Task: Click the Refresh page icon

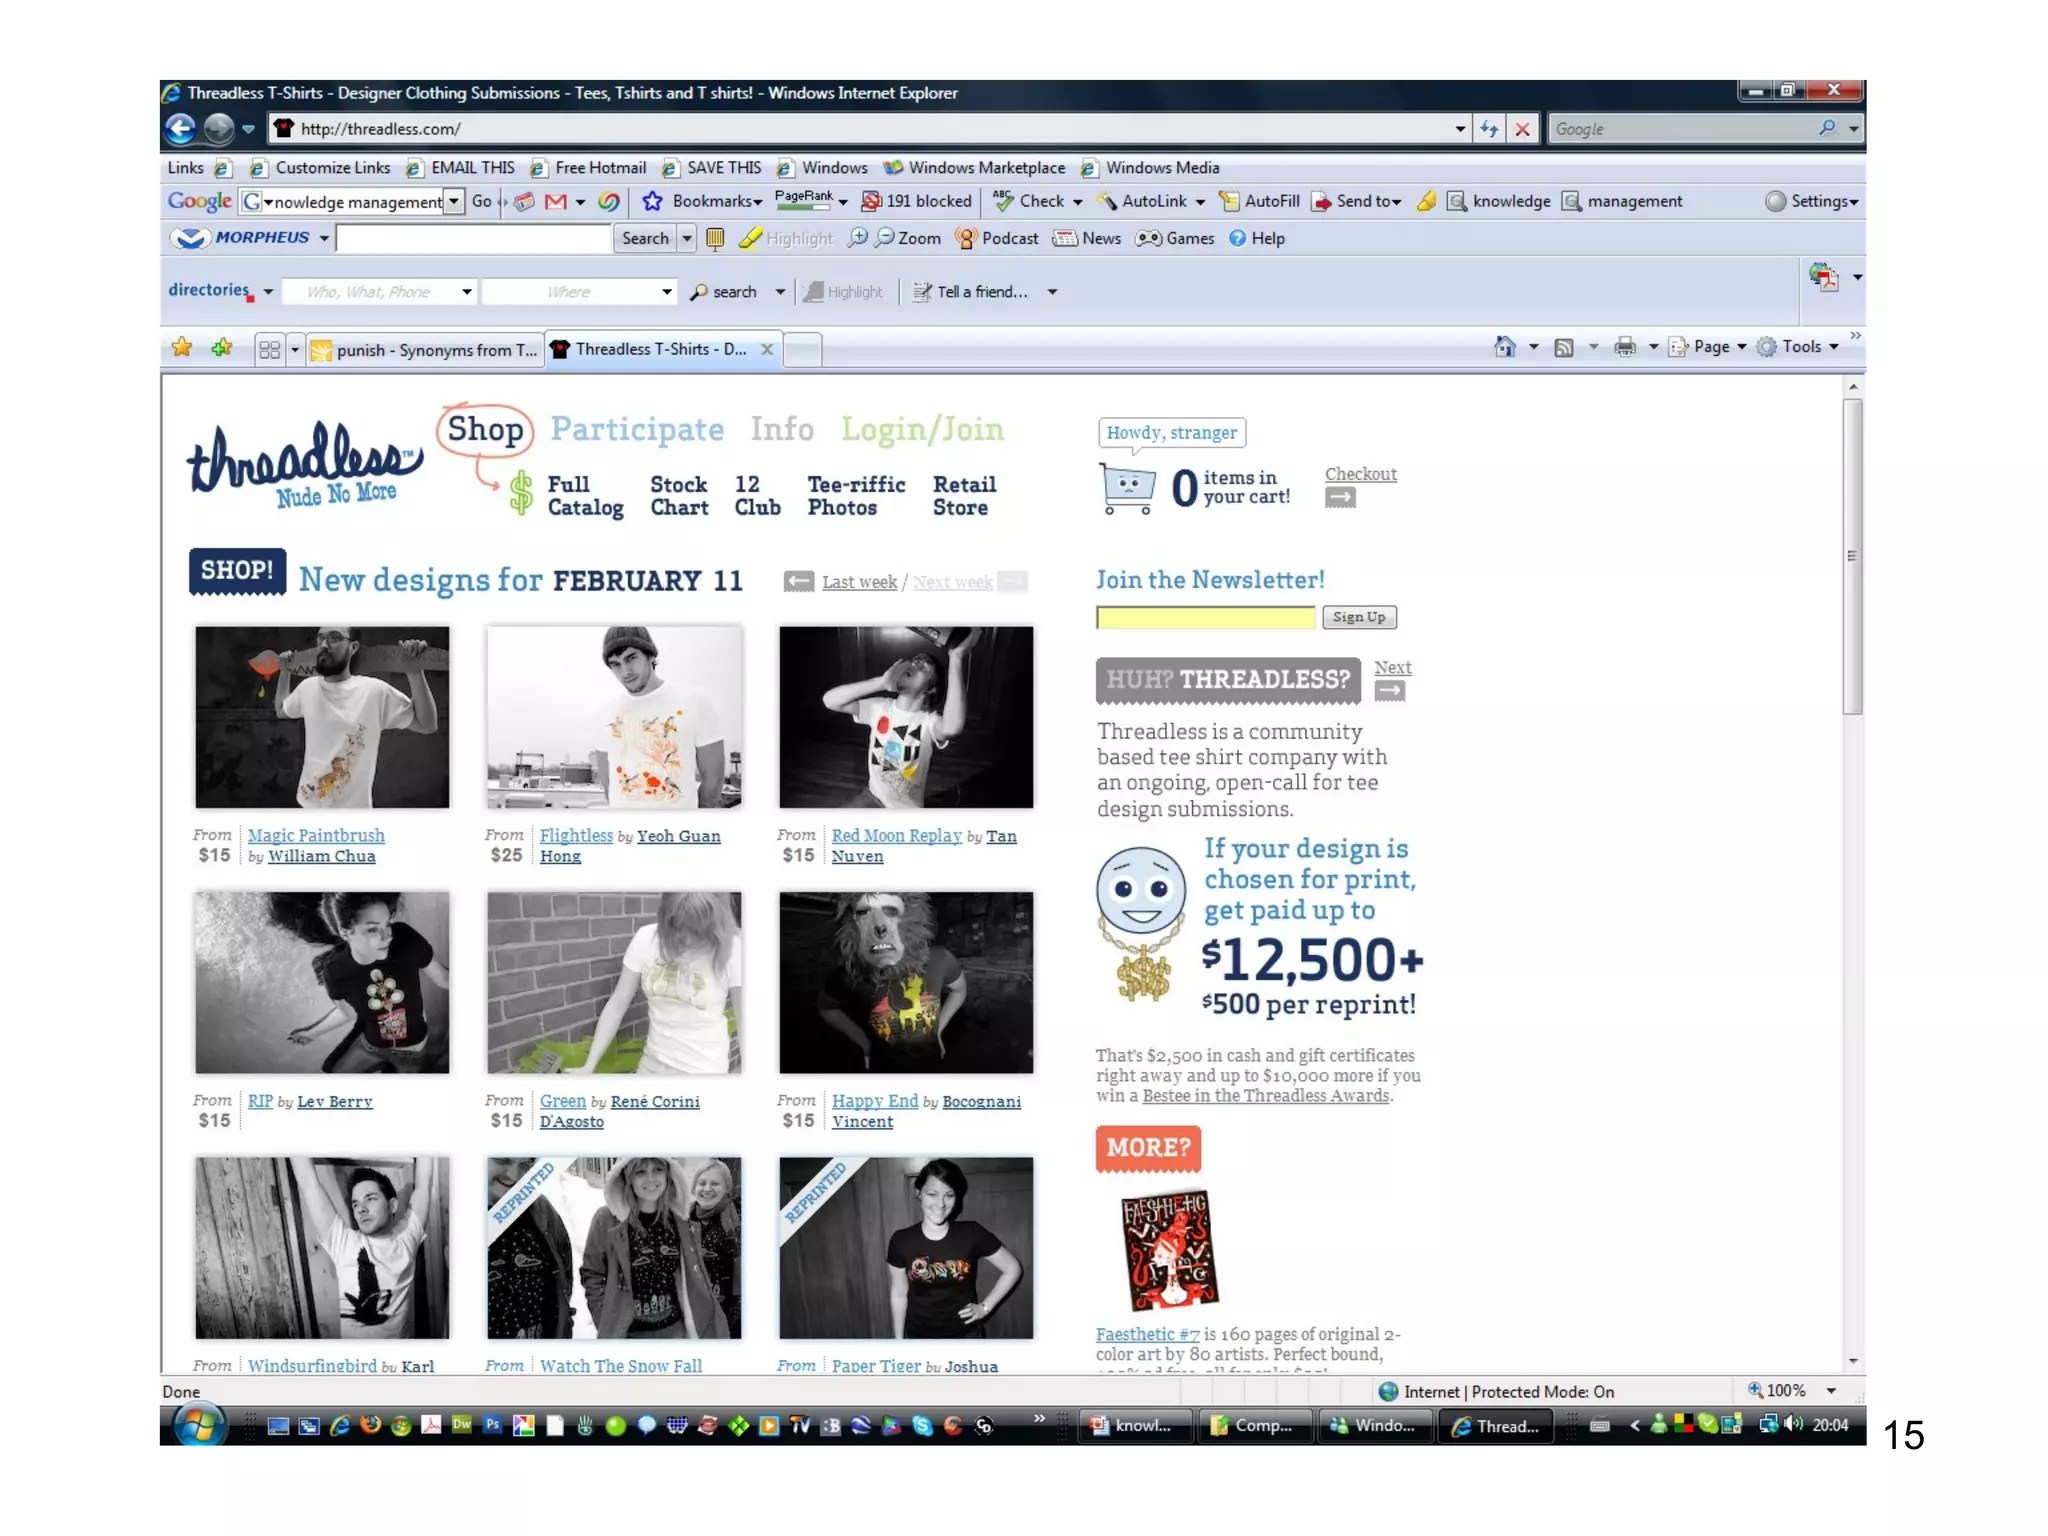Action: (1489, 129)
